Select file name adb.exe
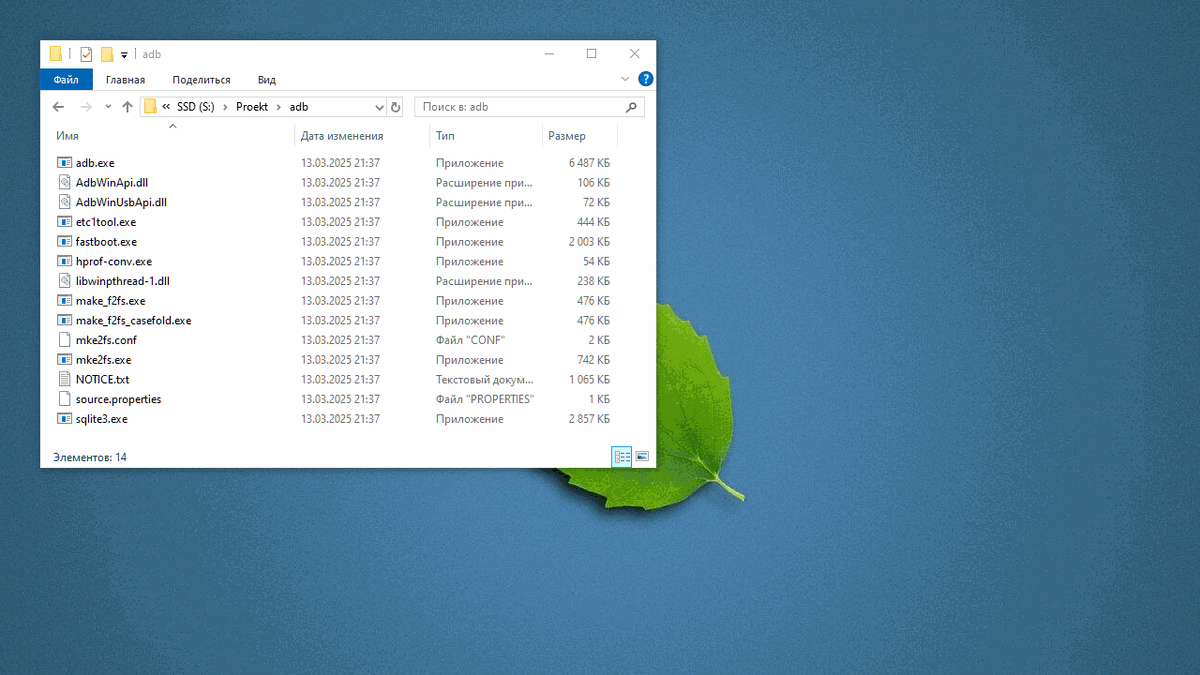Viewport: 1200px width, 675px height. click(95, 163)
